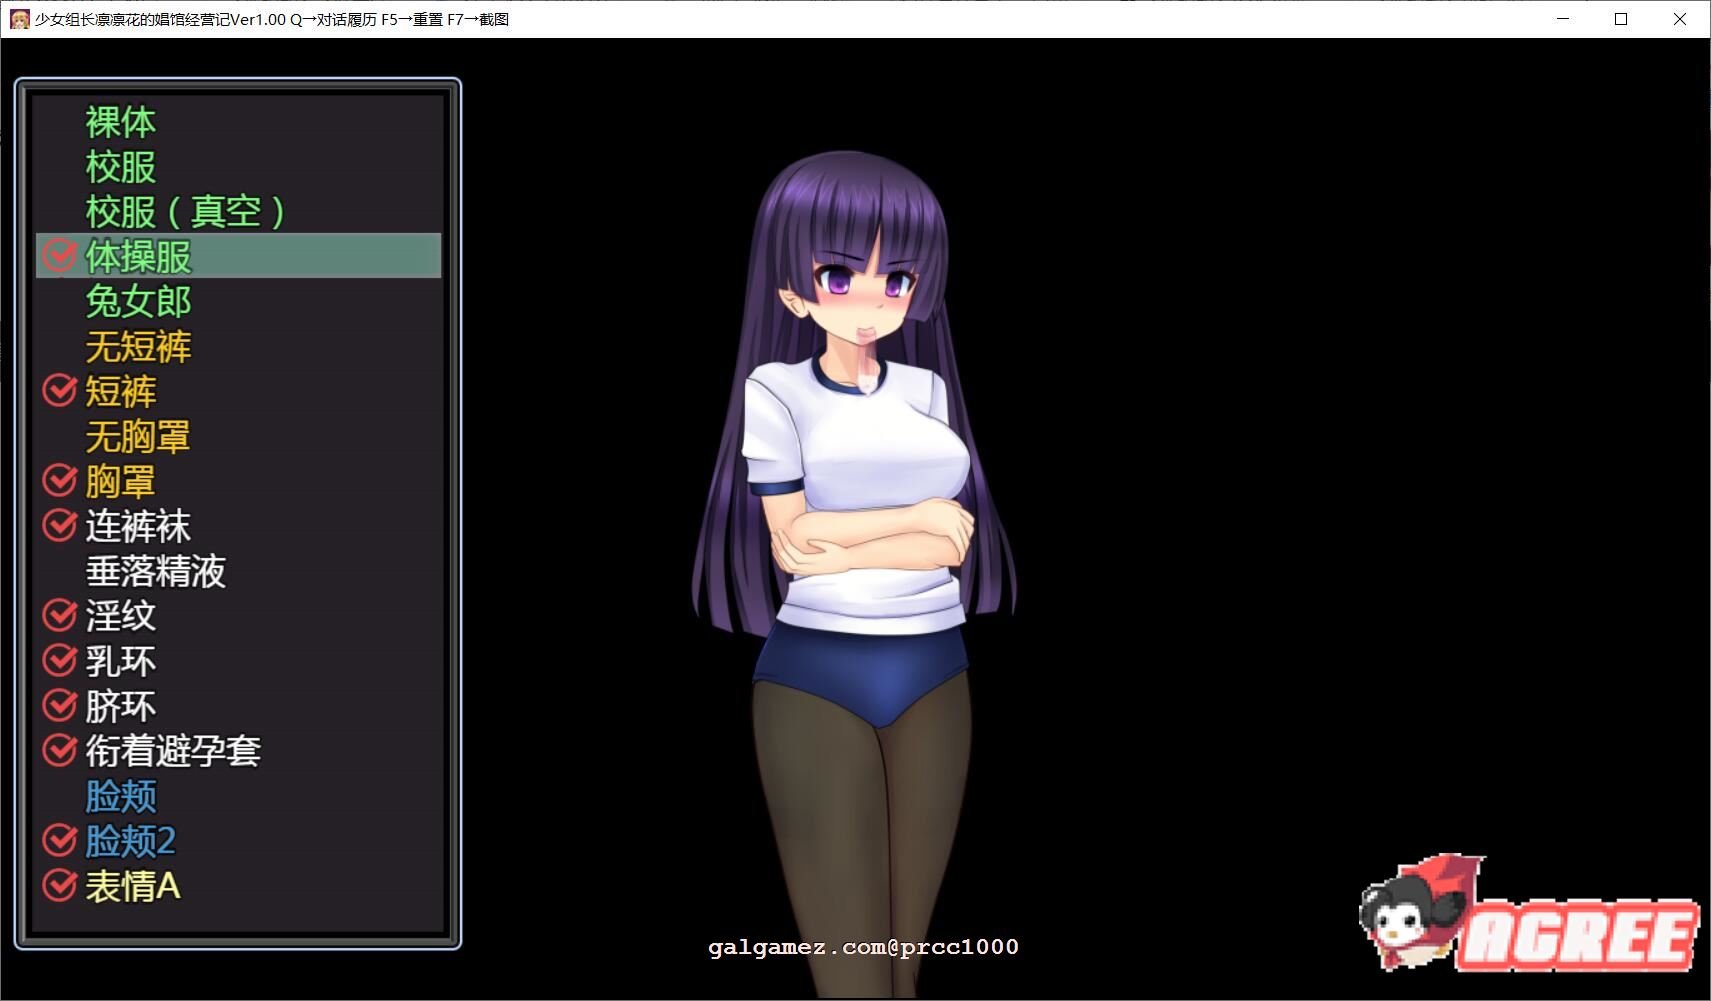Select the 兔女郎 outfit option
The width and height of the screenshot is (1711, 1001).
[138, 301]
